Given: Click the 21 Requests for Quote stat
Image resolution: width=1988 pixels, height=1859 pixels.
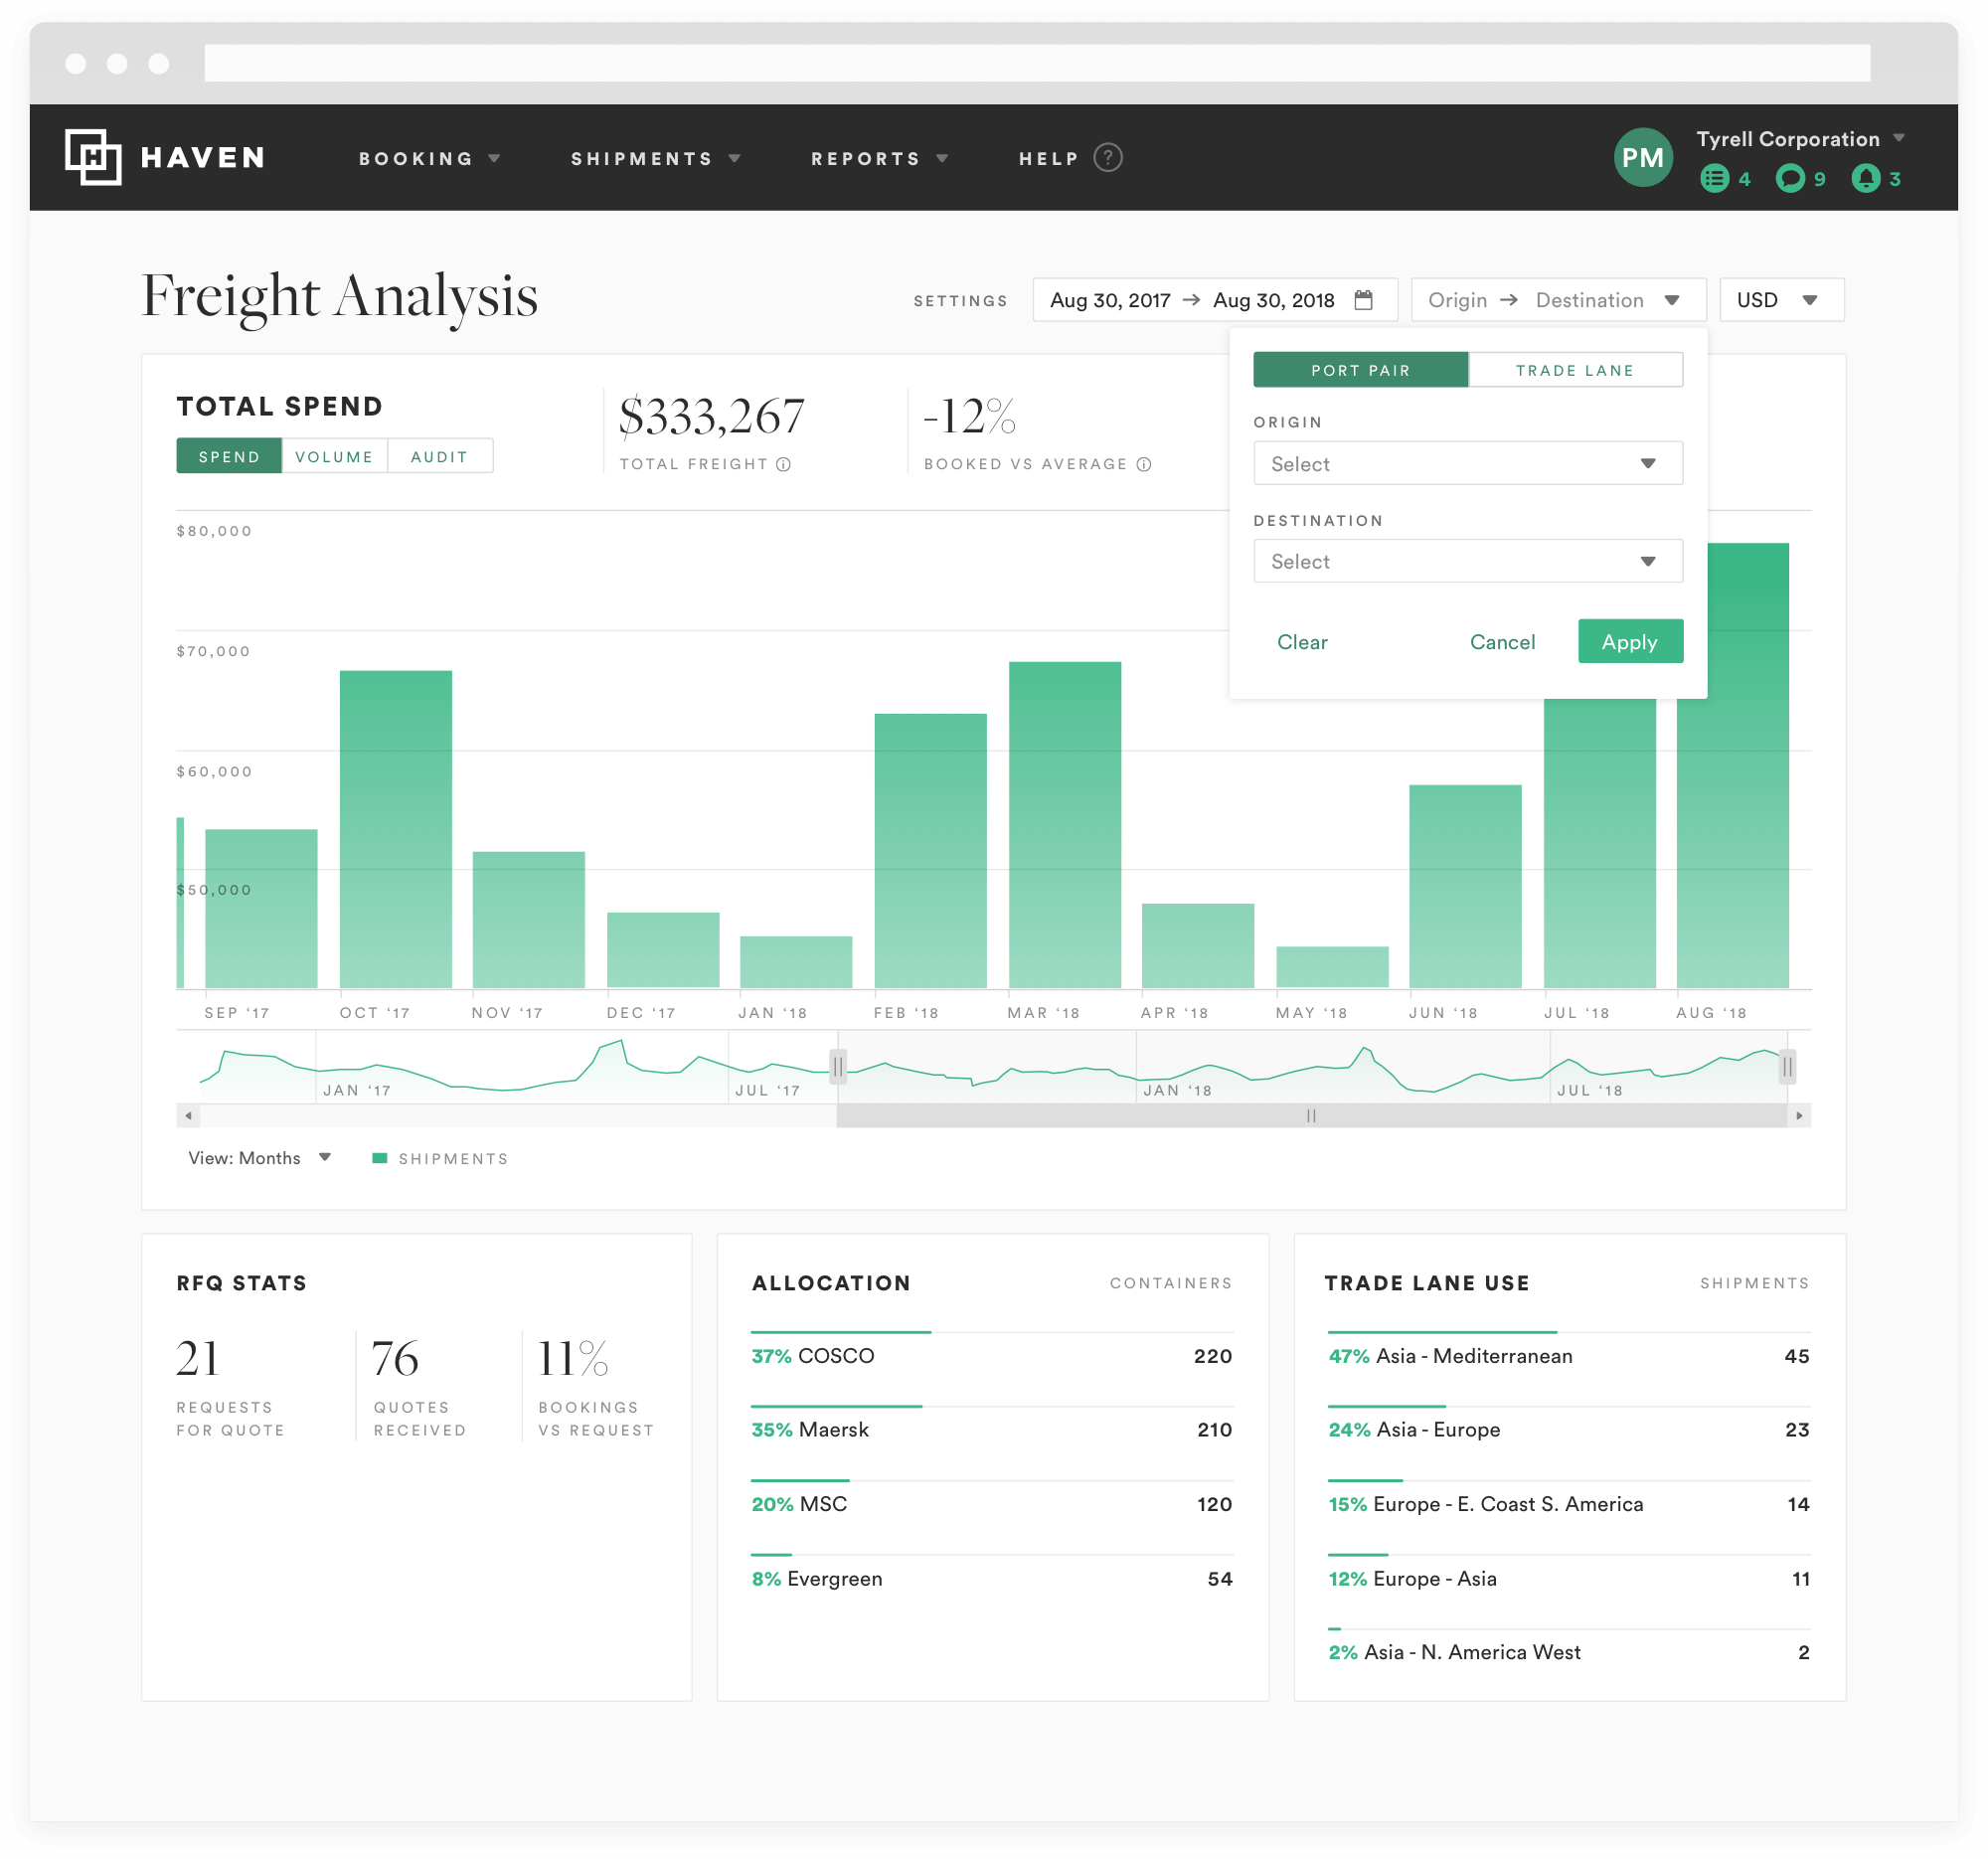Looking at the screenshot, I should coord(231,1387).
